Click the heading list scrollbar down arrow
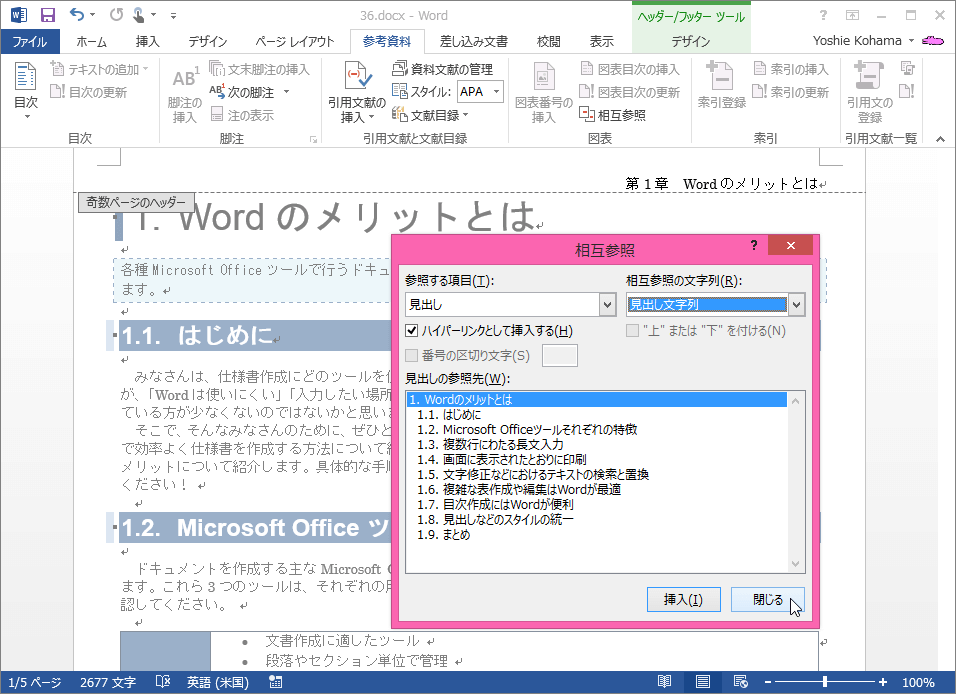956x694 pixels. (795, 564)
